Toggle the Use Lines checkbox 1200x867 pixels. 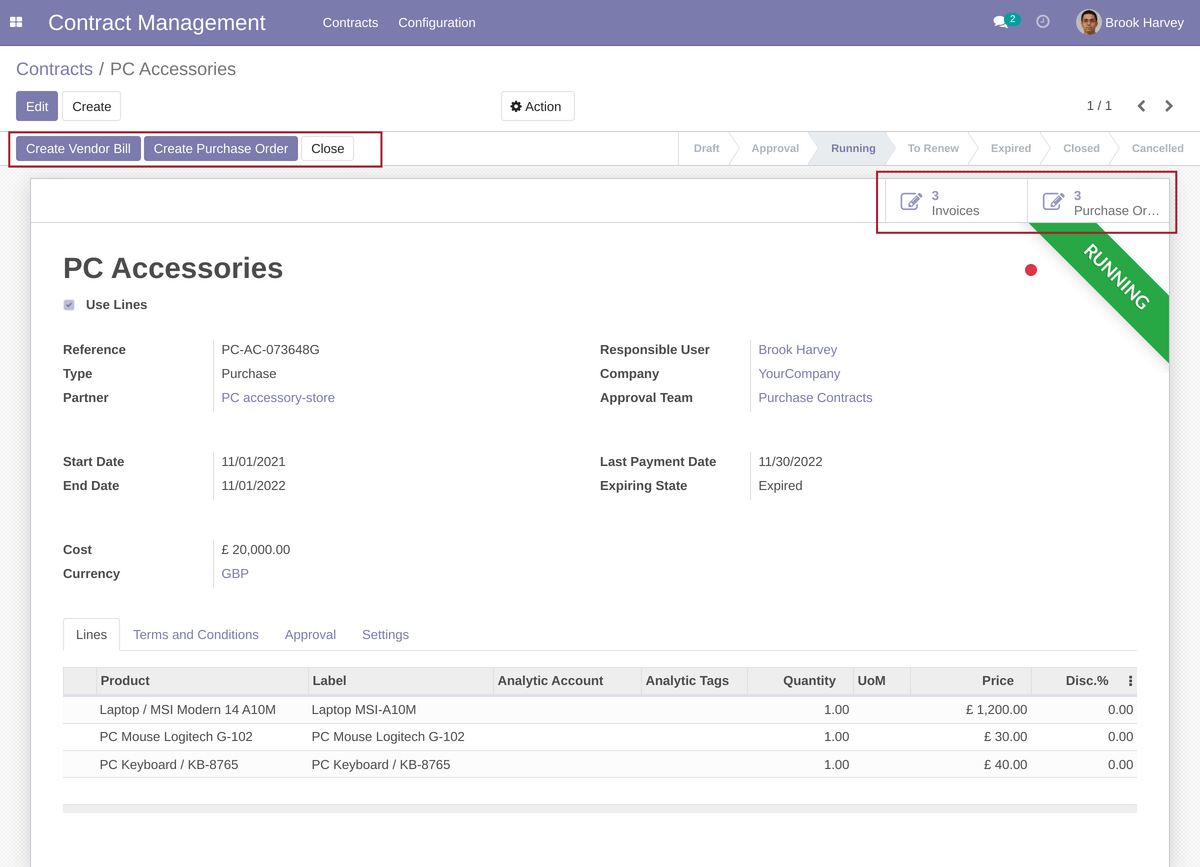69,305
